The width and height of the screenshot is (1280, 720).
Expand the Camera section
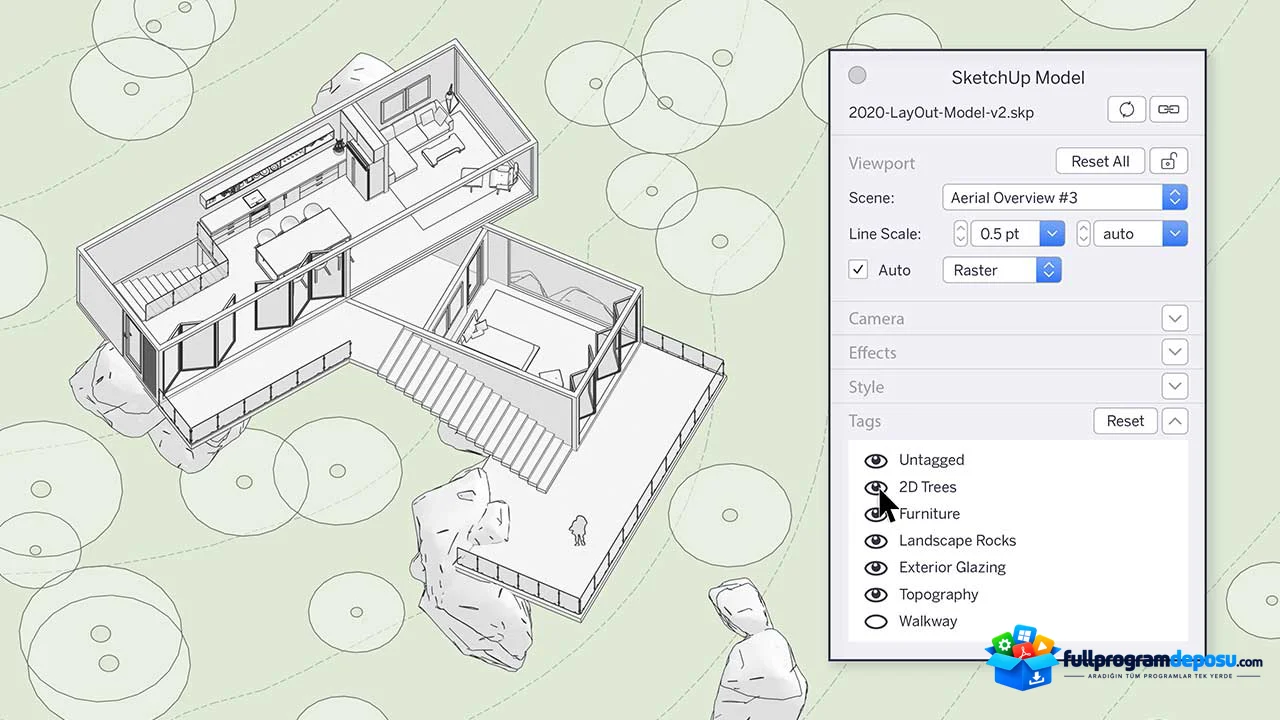click(x=1175, y=318)
